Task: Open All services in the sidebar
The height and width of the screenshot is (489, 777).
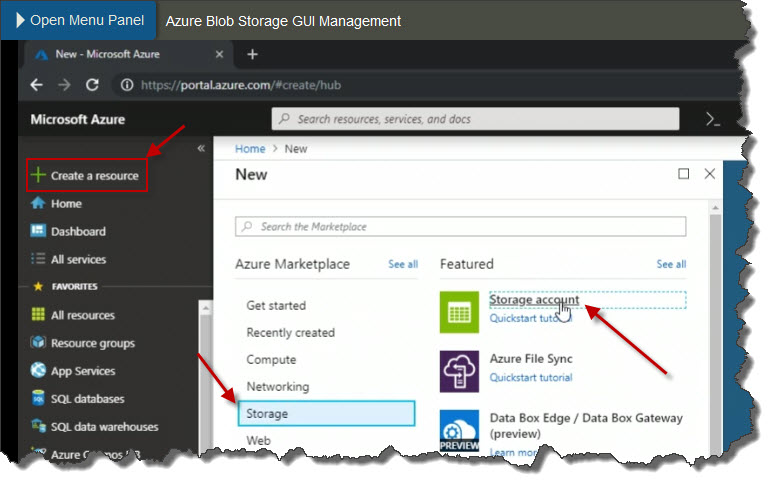Action: [x=78, y=260]
